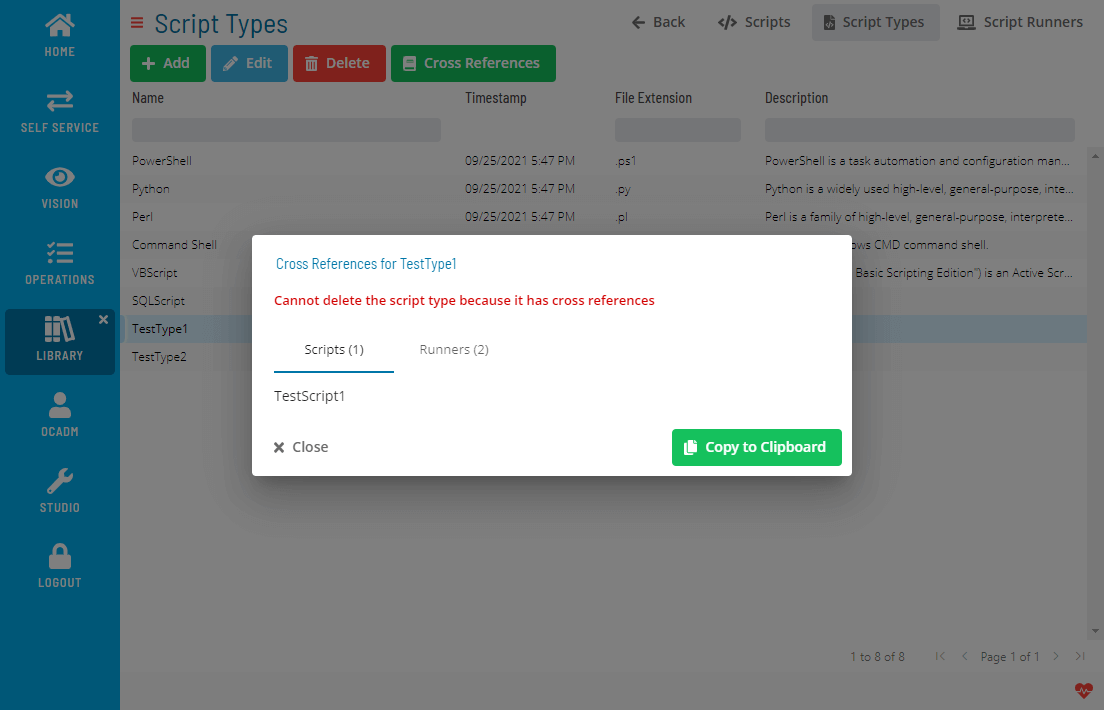Open the Script Runners navigation tab
1104x710 pixels.
(x=1020, y=22)
